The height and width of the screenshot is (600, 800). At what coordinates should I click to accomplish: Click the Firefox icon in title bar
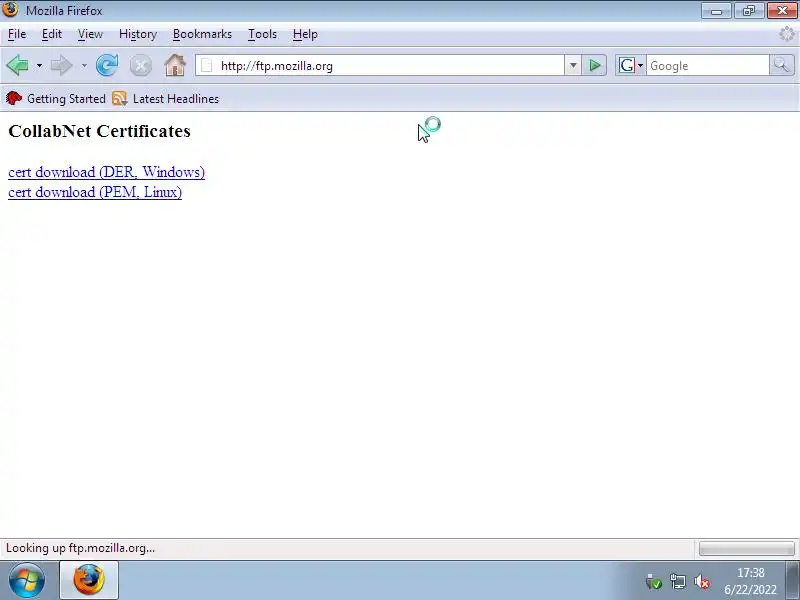coord(10,10)
